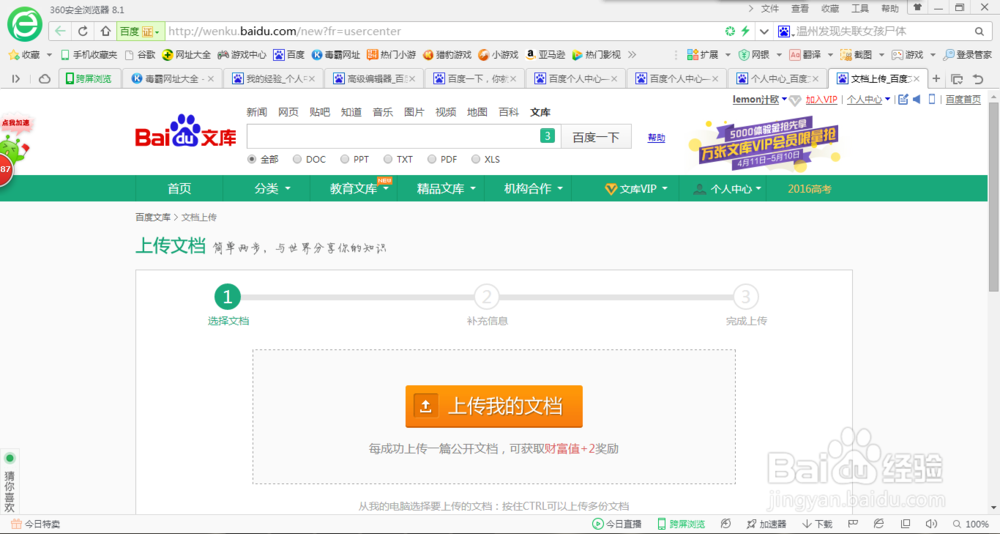Click the 截图 screenshot tool
This screenshot has height=534, width=1000.
[x=856, y=55]
